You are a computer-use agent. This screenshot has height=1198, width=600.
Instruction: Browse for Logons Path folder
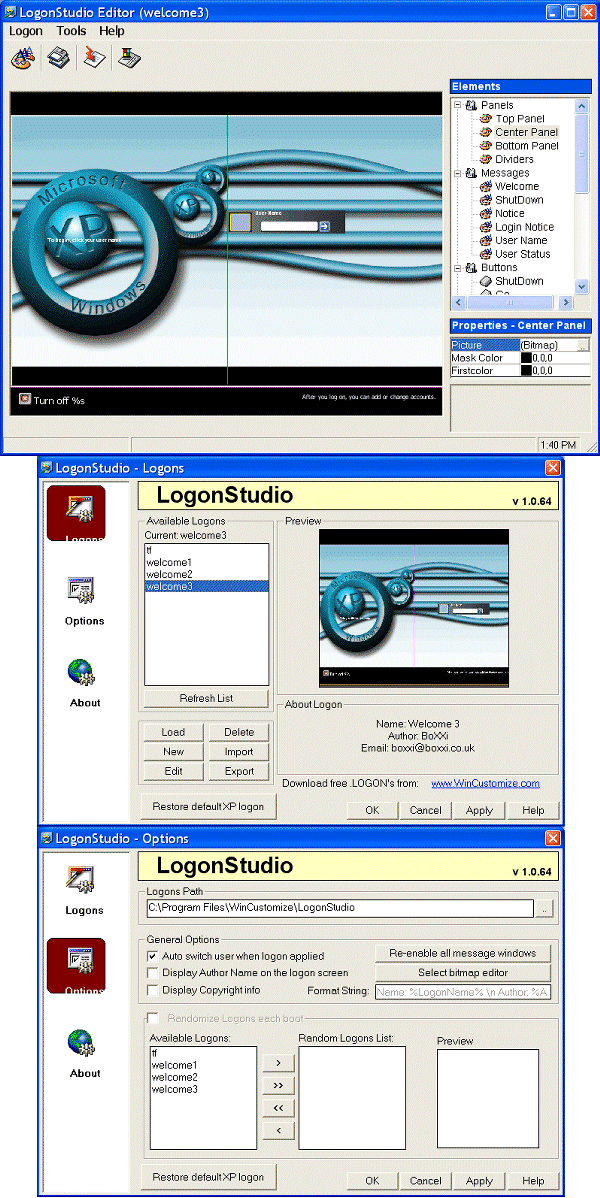[x=543, y=908]
